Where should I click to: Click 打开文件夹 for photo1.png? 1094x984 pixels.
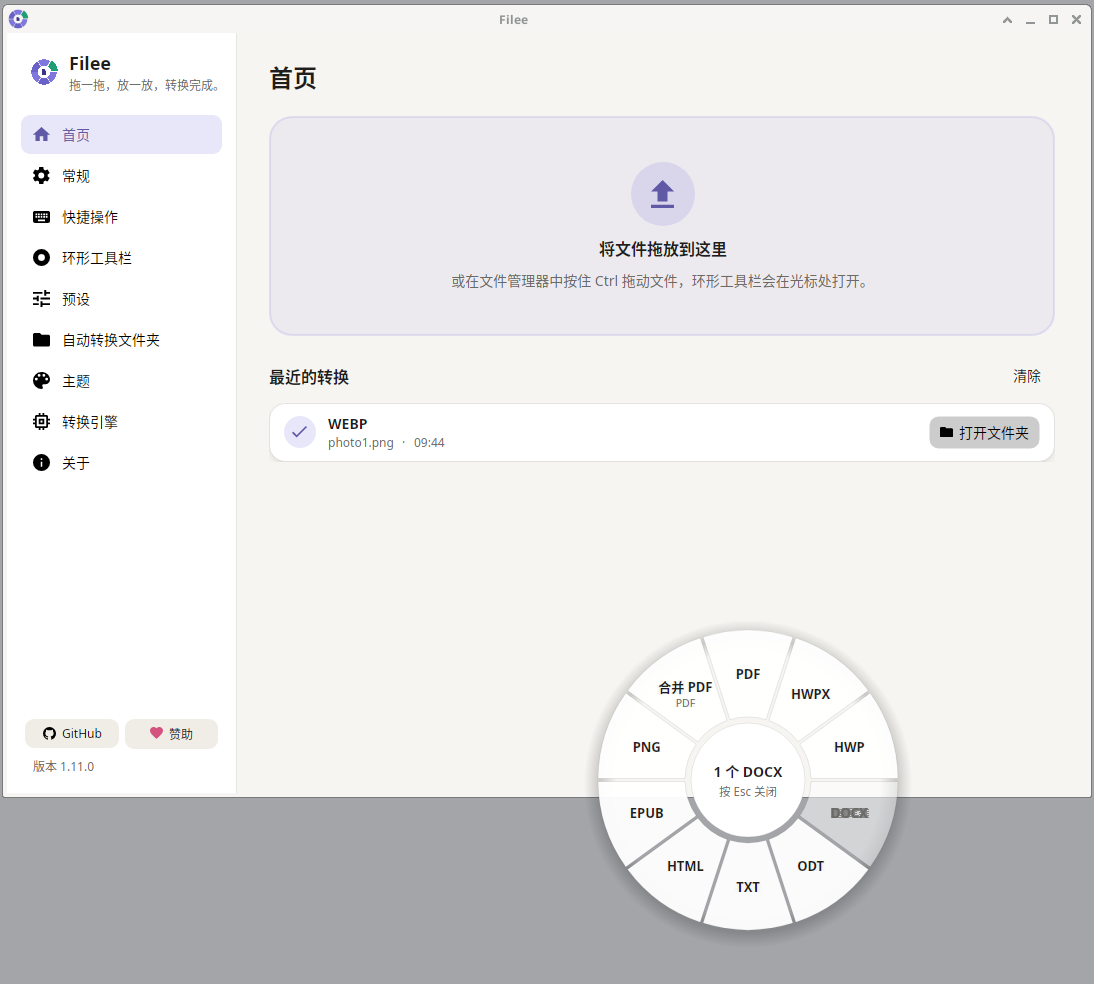(984, 433)
